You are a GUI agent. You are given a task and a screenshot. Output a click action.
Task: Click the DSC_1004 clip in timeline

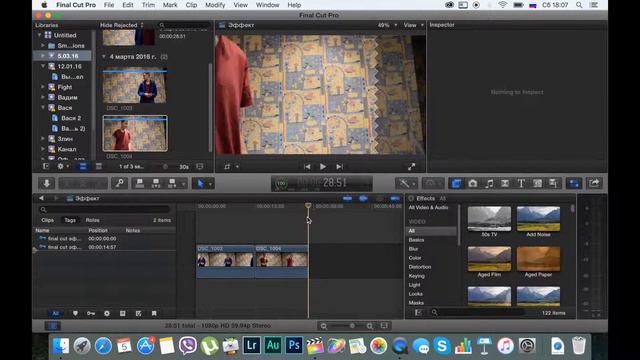click(282, 261)
